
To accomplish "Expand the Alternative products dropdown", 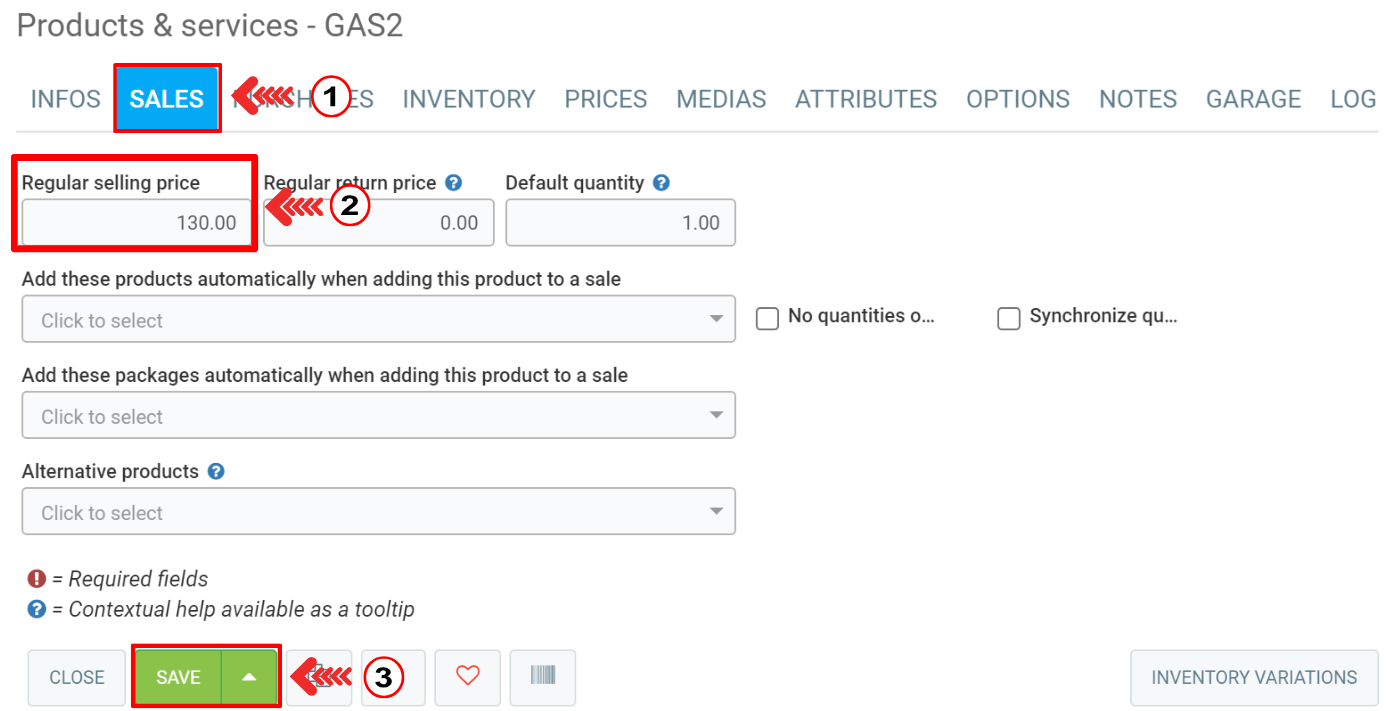I will (x=378, y=512).
